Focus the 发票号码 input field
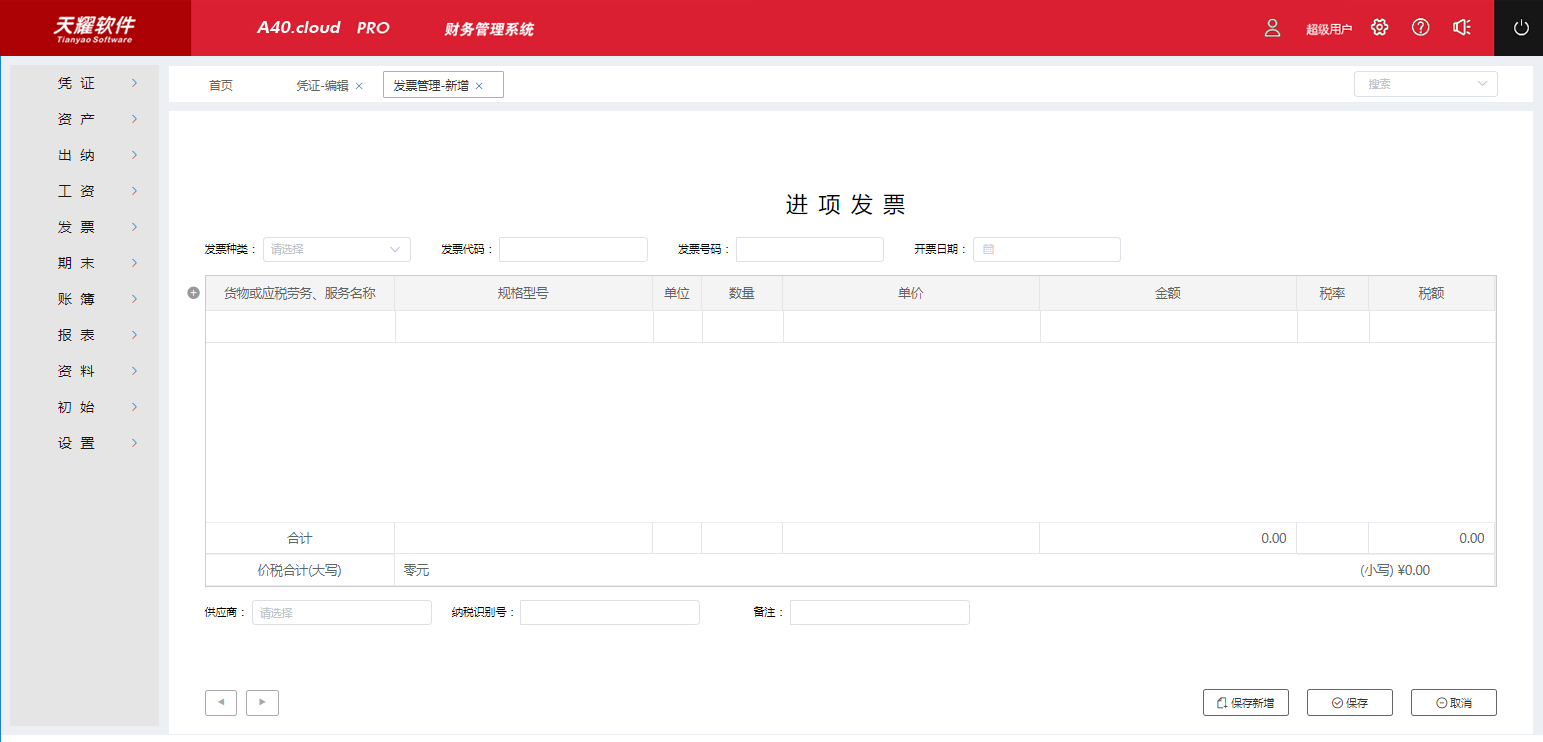Image resolution: width=1543 pixels, height=742 pixels. [810, 249]
